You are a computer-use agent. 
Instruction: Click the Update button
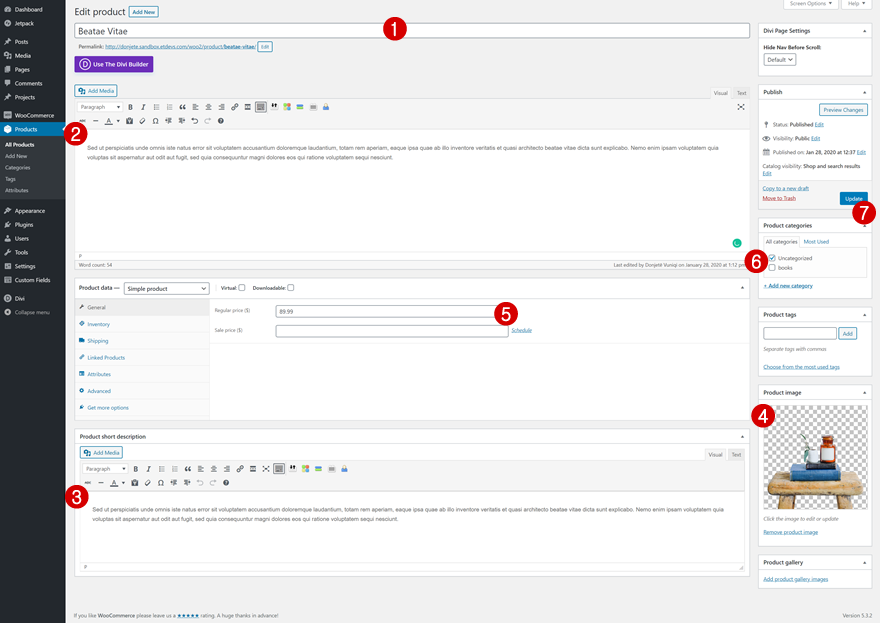[854, 199]
